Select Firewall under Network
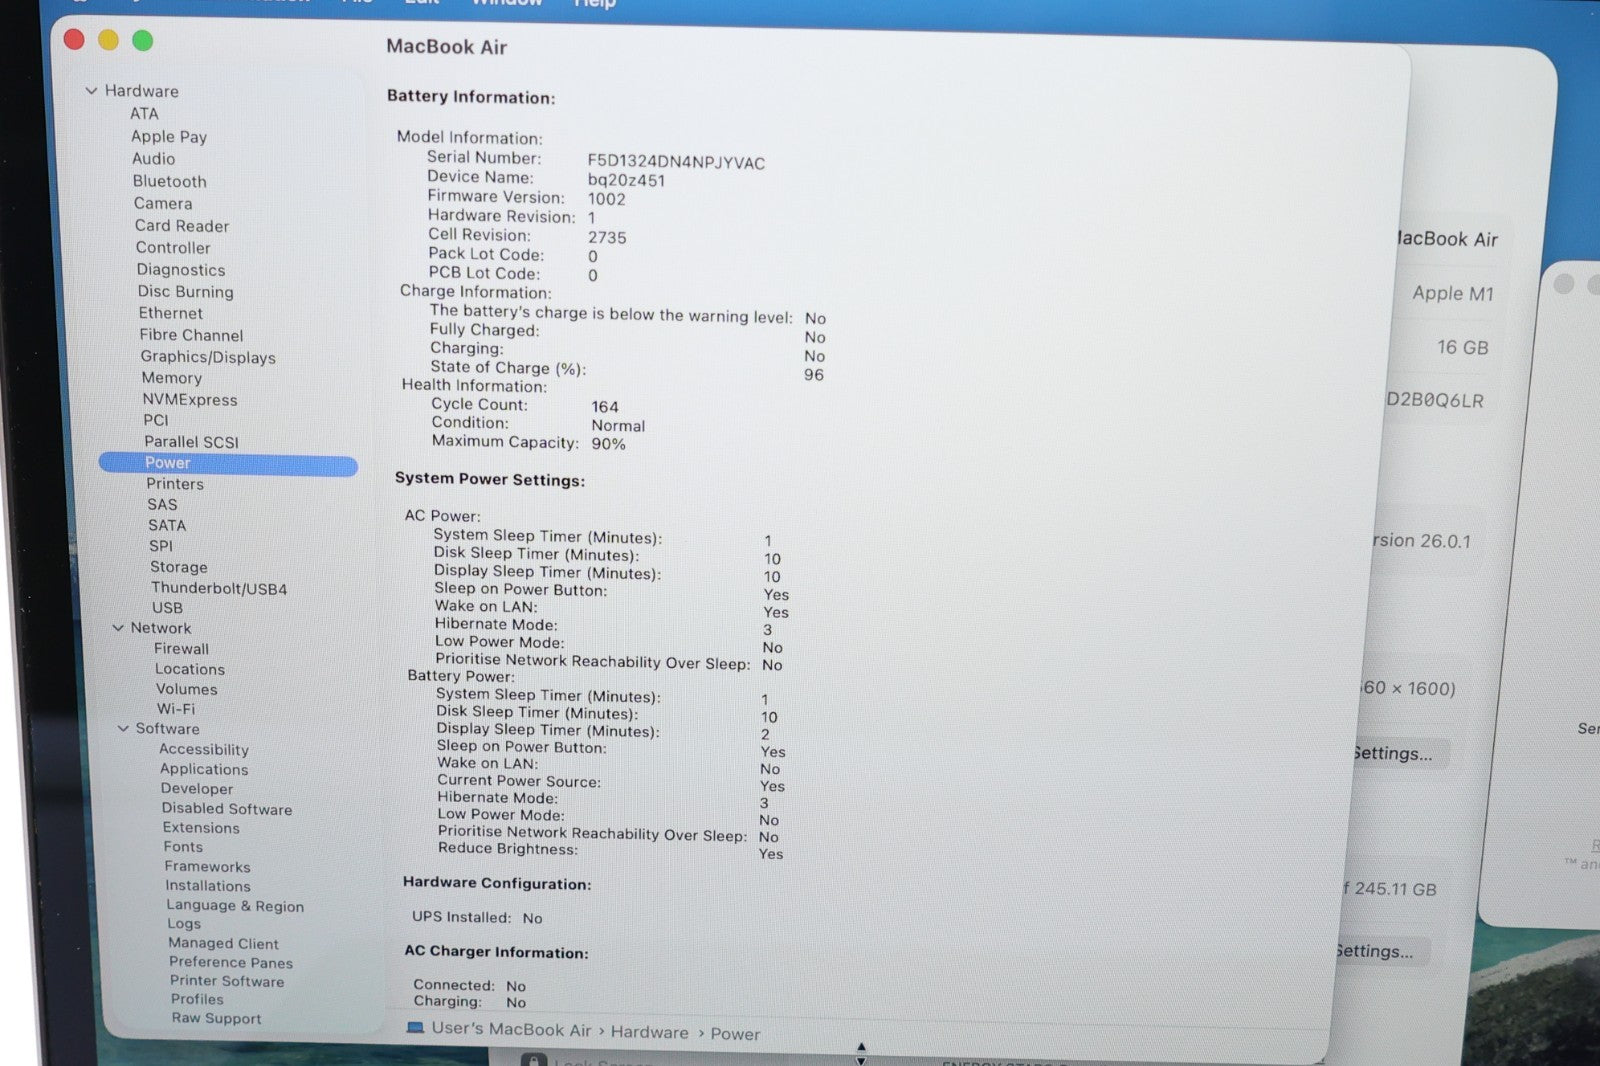 tap(181, 649)
